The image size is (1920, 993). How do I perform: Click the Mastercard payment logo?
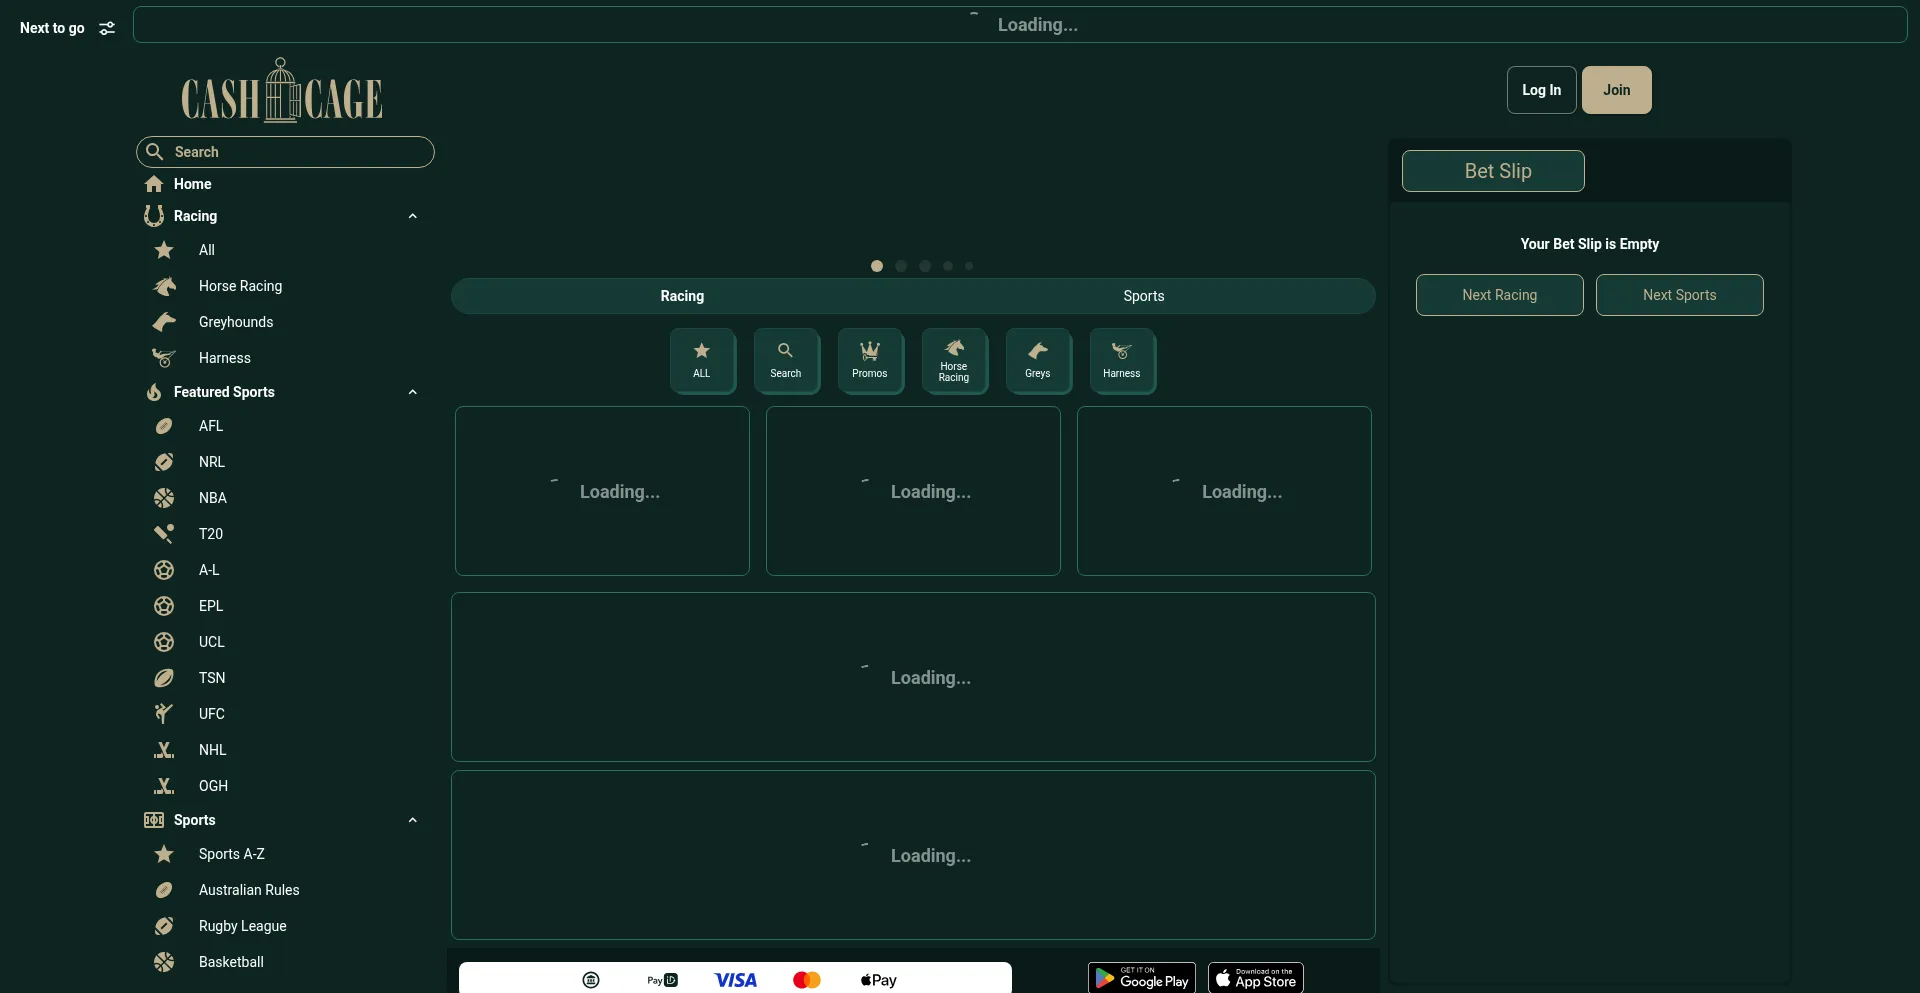pyautogui.click(x=807, y=980)
